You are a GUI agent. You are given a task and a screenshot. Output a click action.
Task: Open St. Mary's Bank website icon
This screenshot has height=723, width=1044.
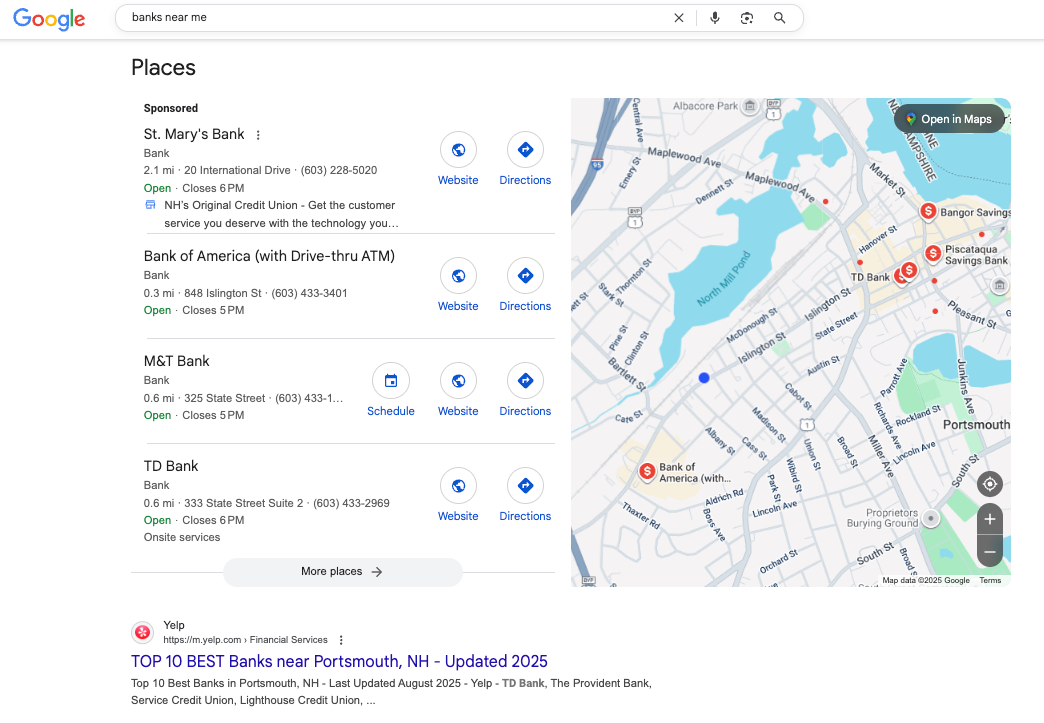pyautogui.click(x=458, y=150)
